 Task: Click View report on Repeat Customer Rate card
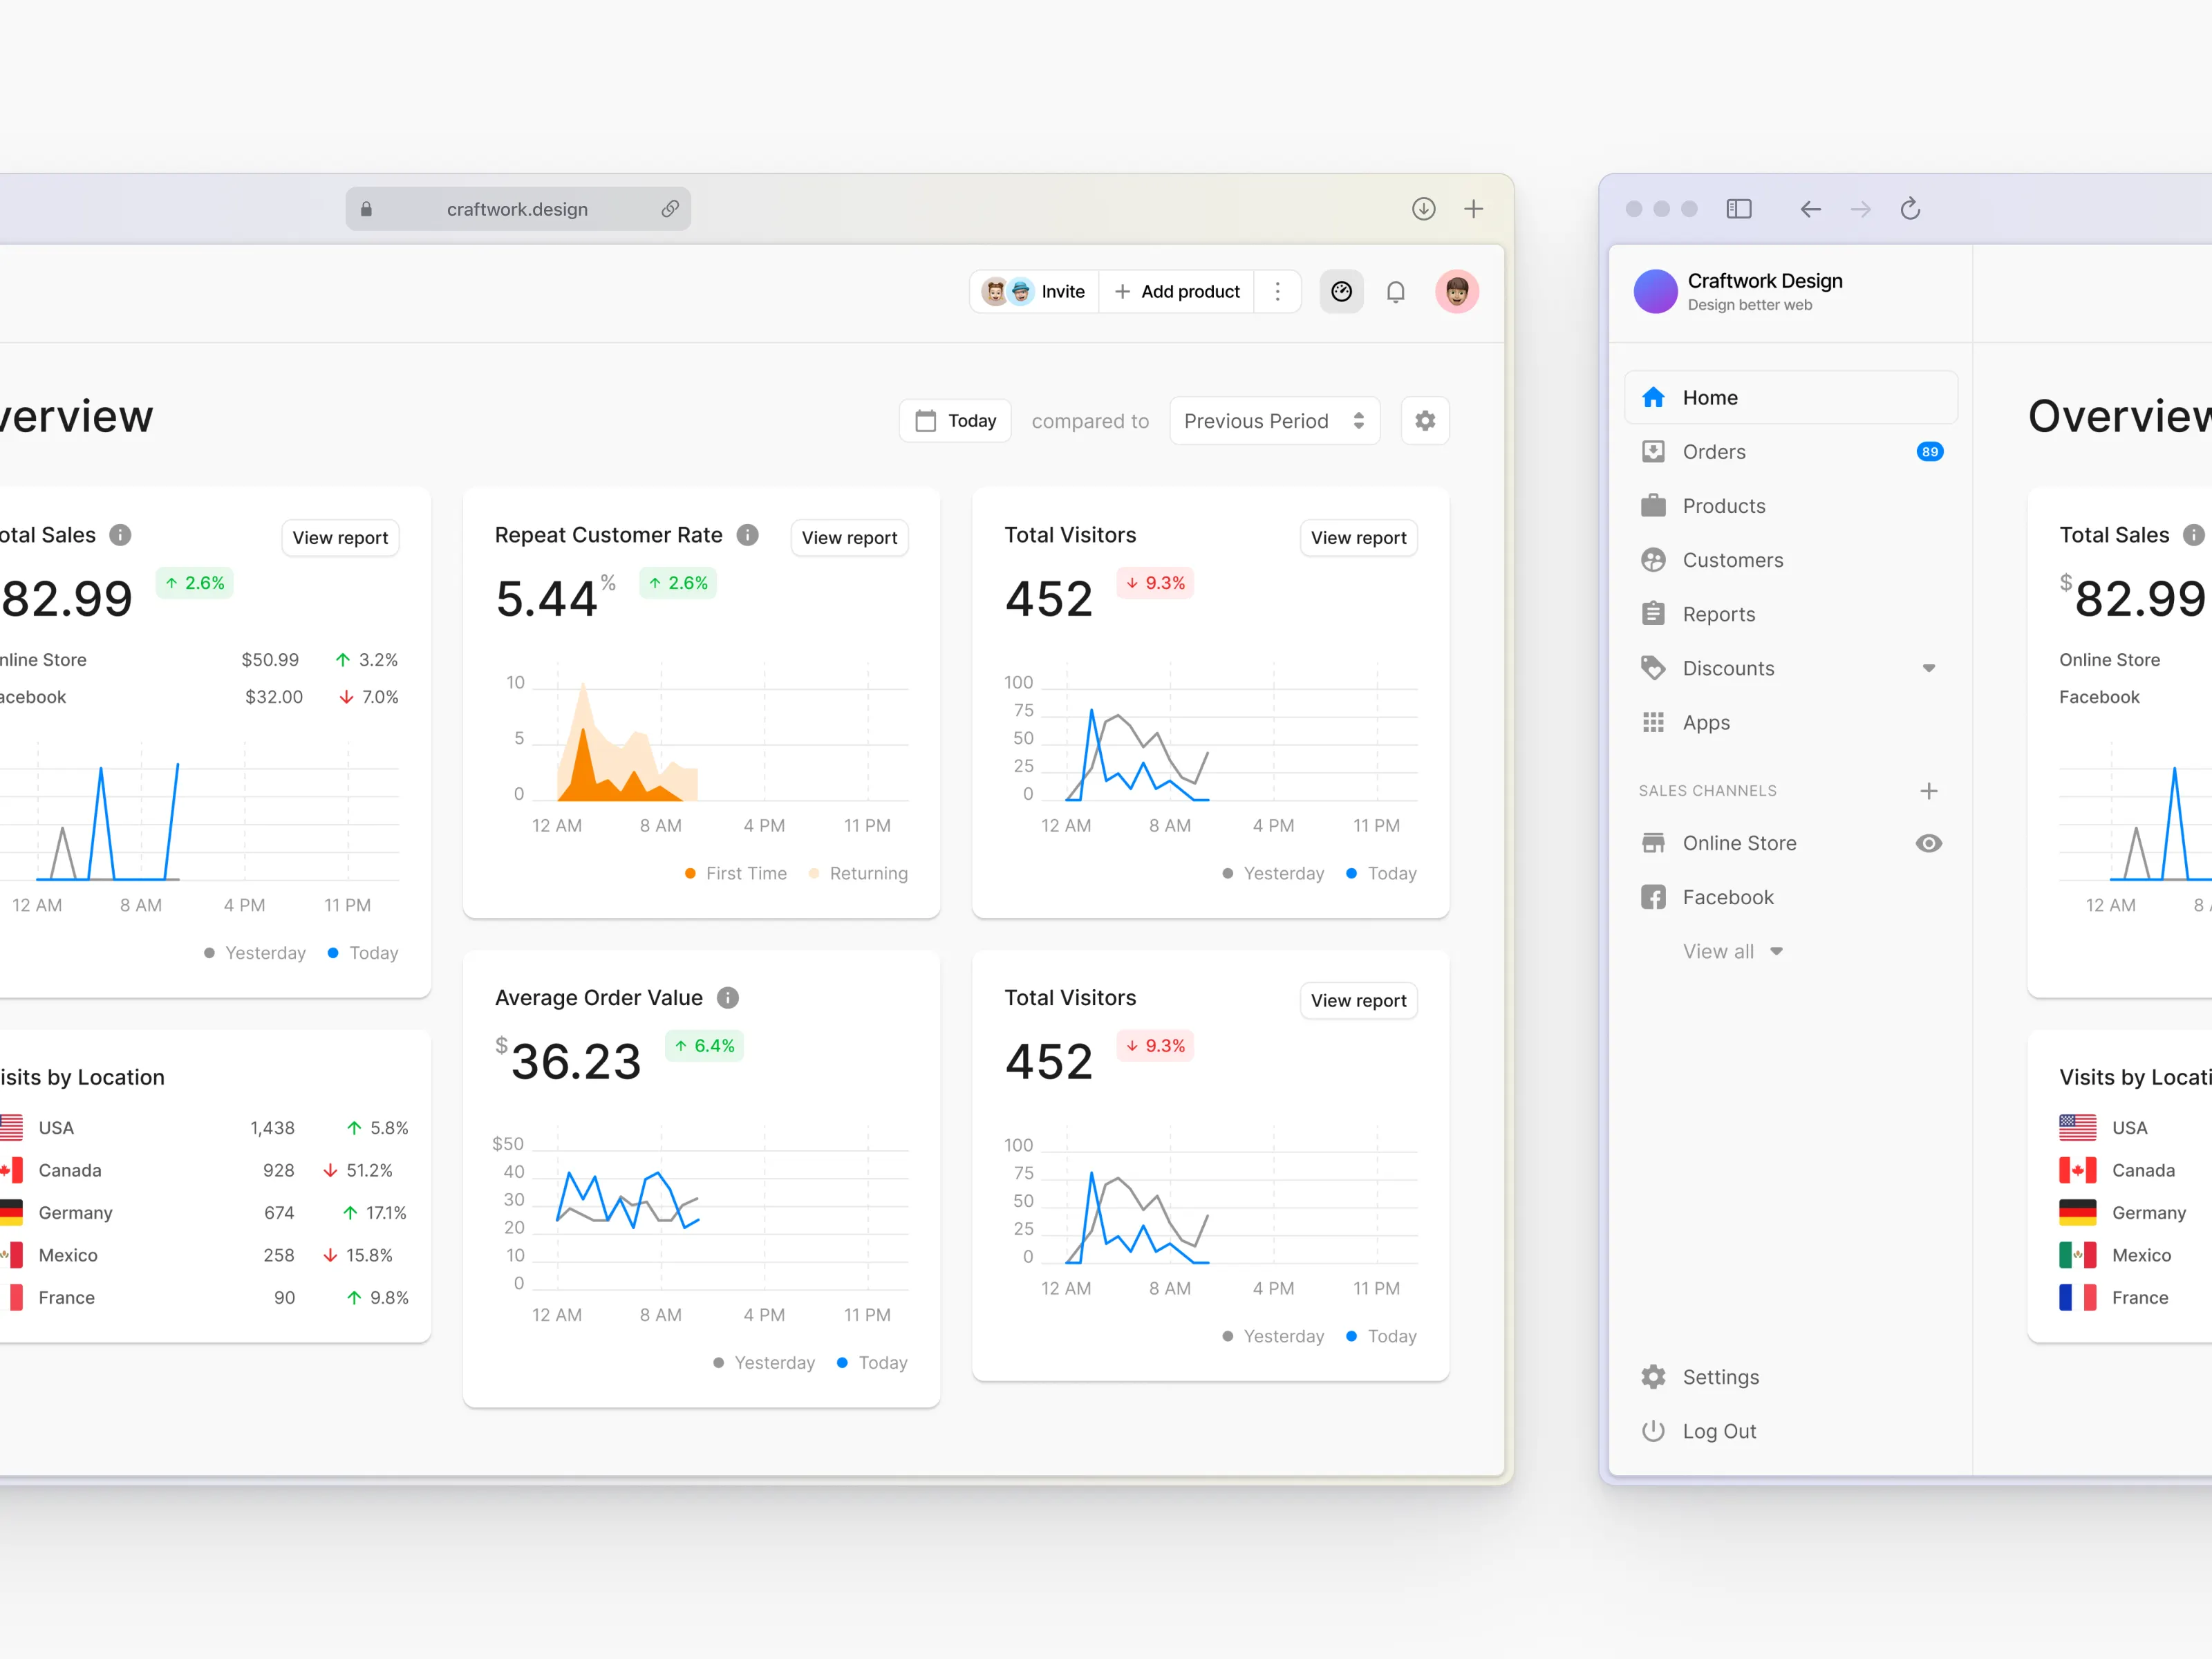pos(849,538)
